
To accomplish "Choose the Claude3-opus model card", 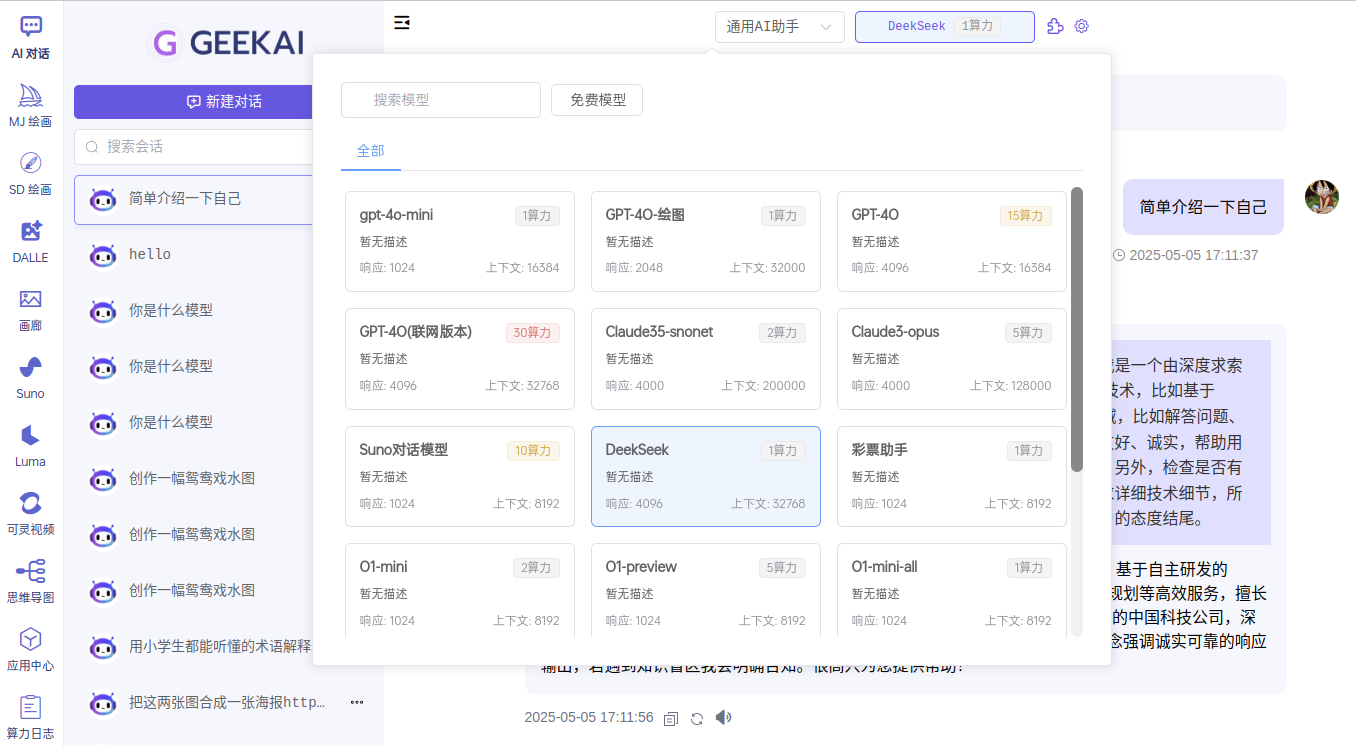I will click(x=952, y=358).
